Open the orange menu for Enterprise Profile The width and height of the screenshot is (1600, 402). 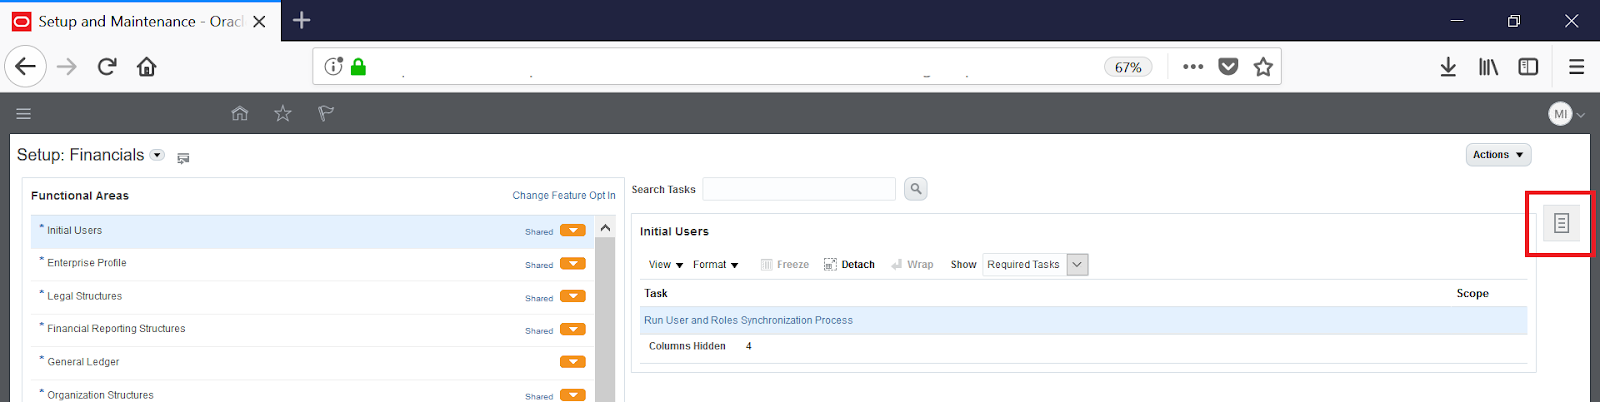pos(573,264)
